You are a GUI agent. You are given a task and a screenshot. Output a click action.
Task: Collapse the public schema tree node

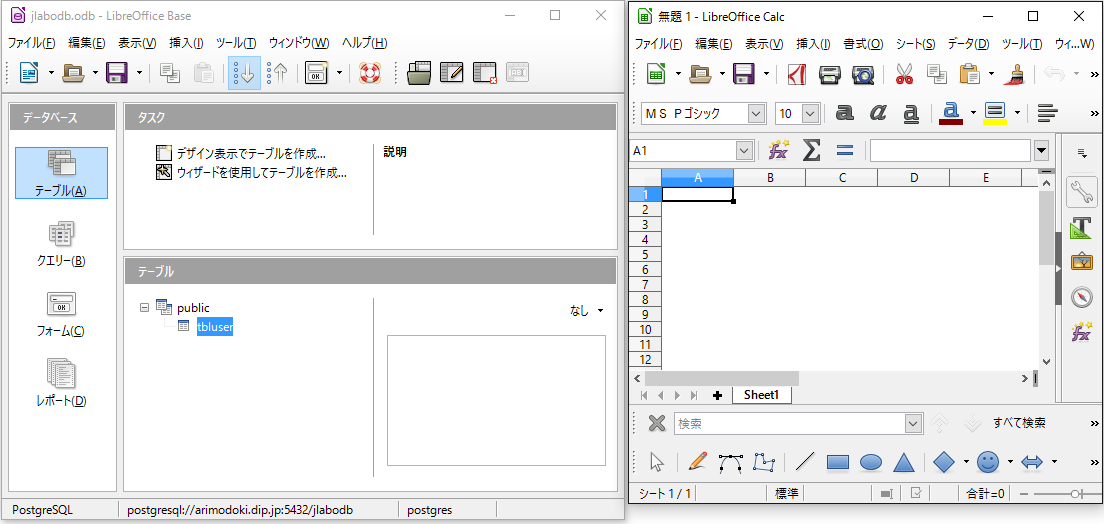point(144,308)
